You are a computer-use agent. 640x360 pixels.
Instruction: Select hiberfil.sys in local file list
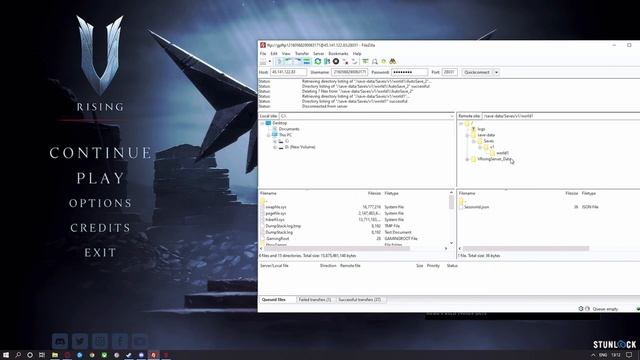[275, 220]
